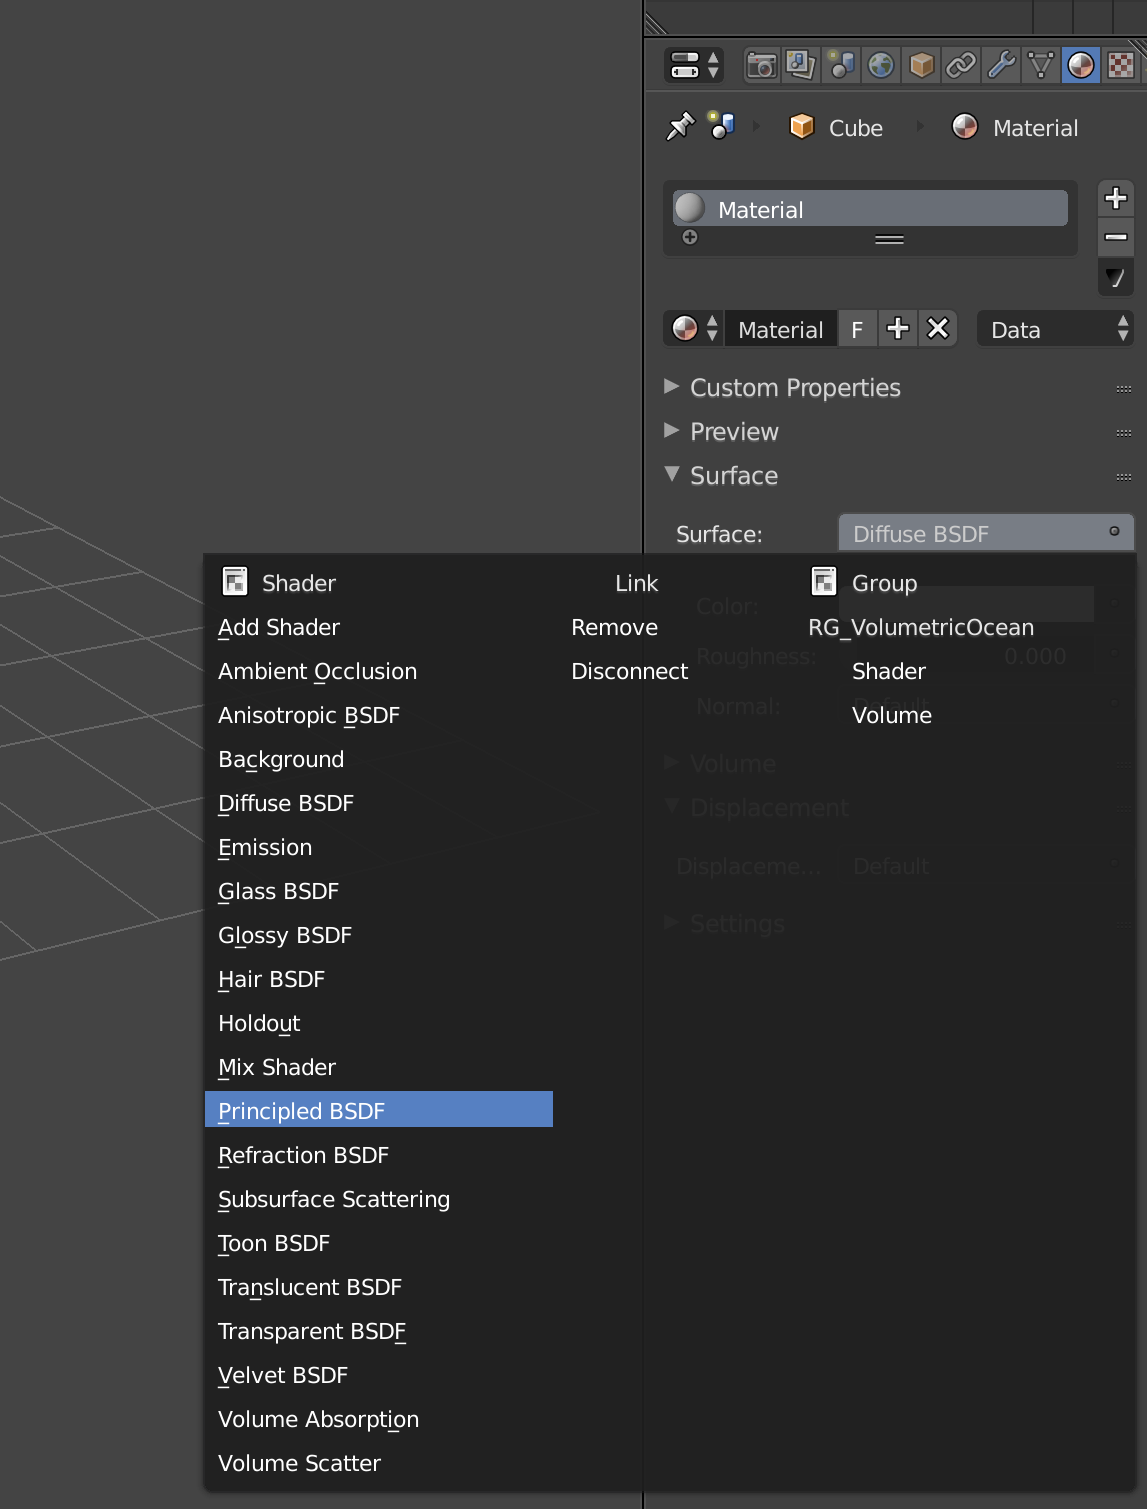This screenshot has width=1147, height=1509.
Task: Choose Diffuse BSDF in shader list
Action: (379, 803)
